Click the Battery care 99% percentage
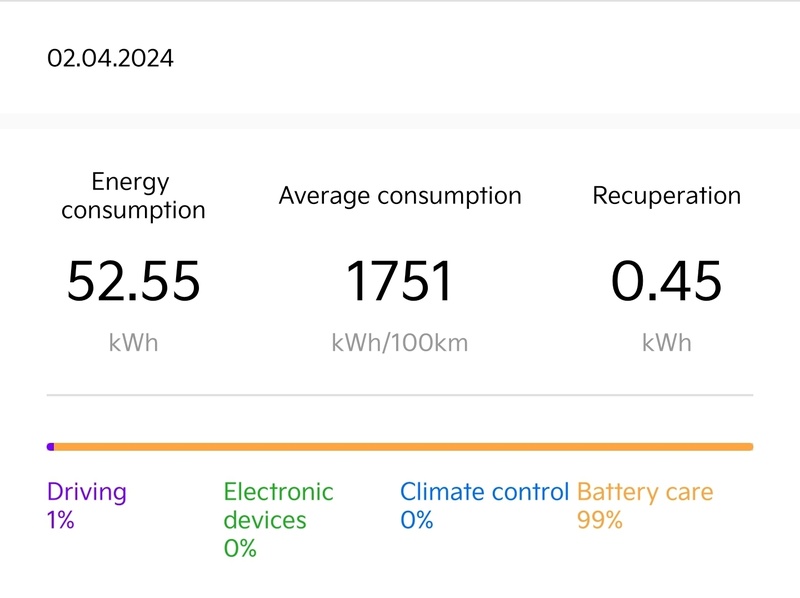Viewport: 800px width, 598px height. coord(600,520)
